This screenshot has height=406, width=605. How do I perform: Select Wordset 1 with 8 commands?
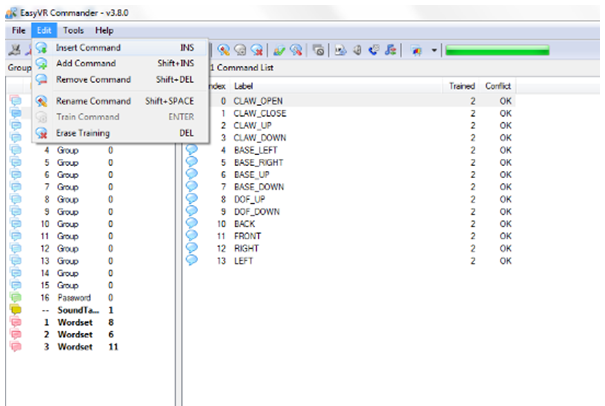tap(77, 323)
